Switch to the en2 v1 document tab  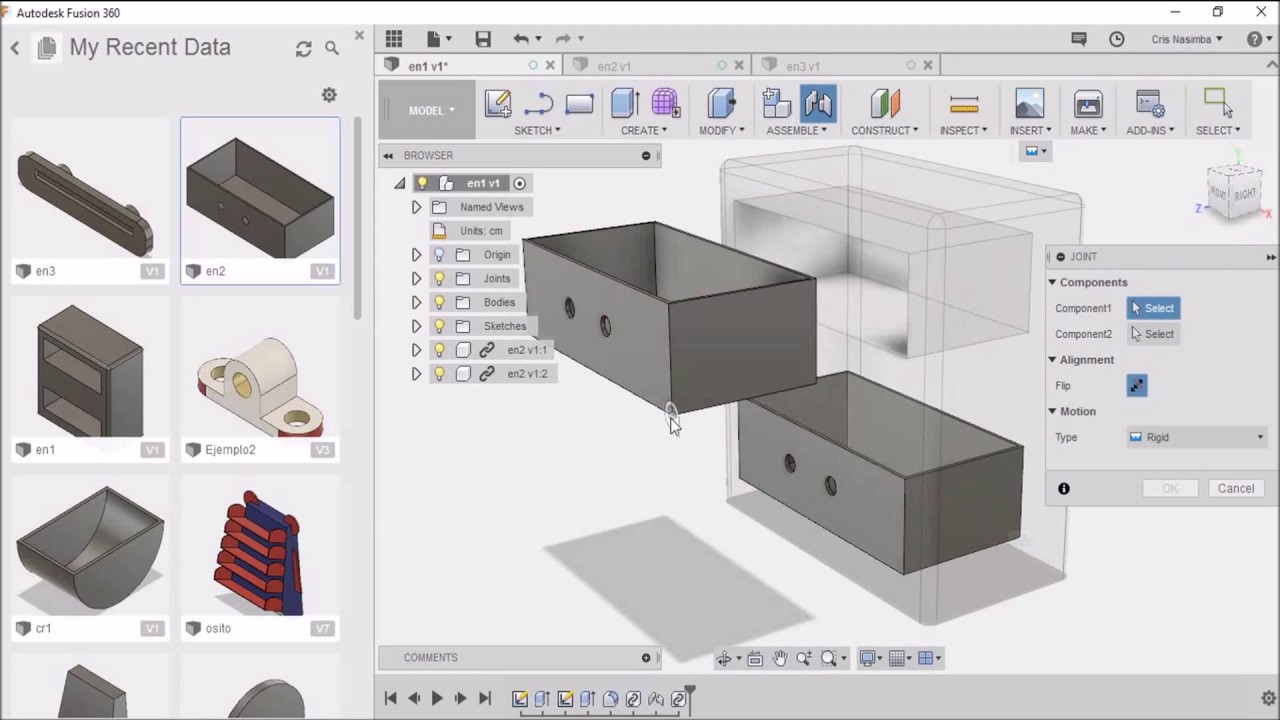point(614,66)
